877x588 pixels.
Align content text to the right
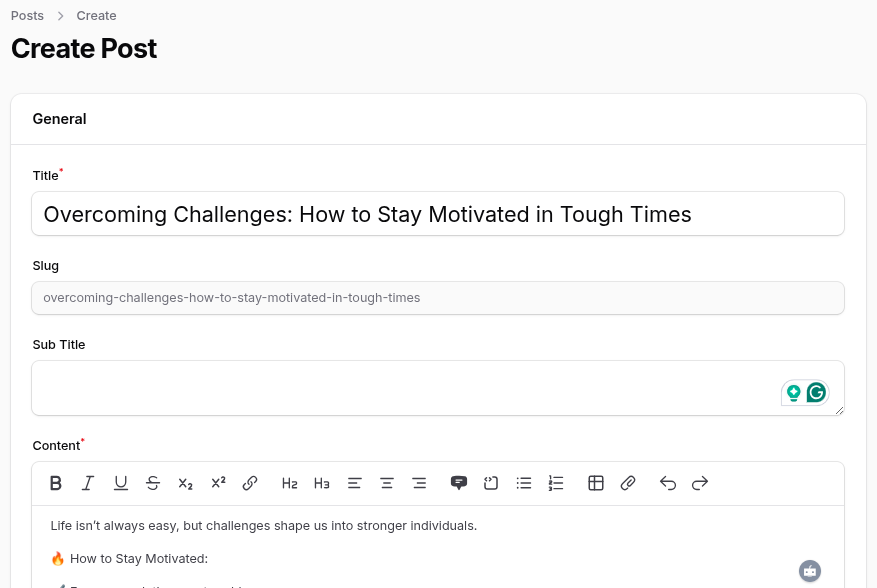(418, 483)
